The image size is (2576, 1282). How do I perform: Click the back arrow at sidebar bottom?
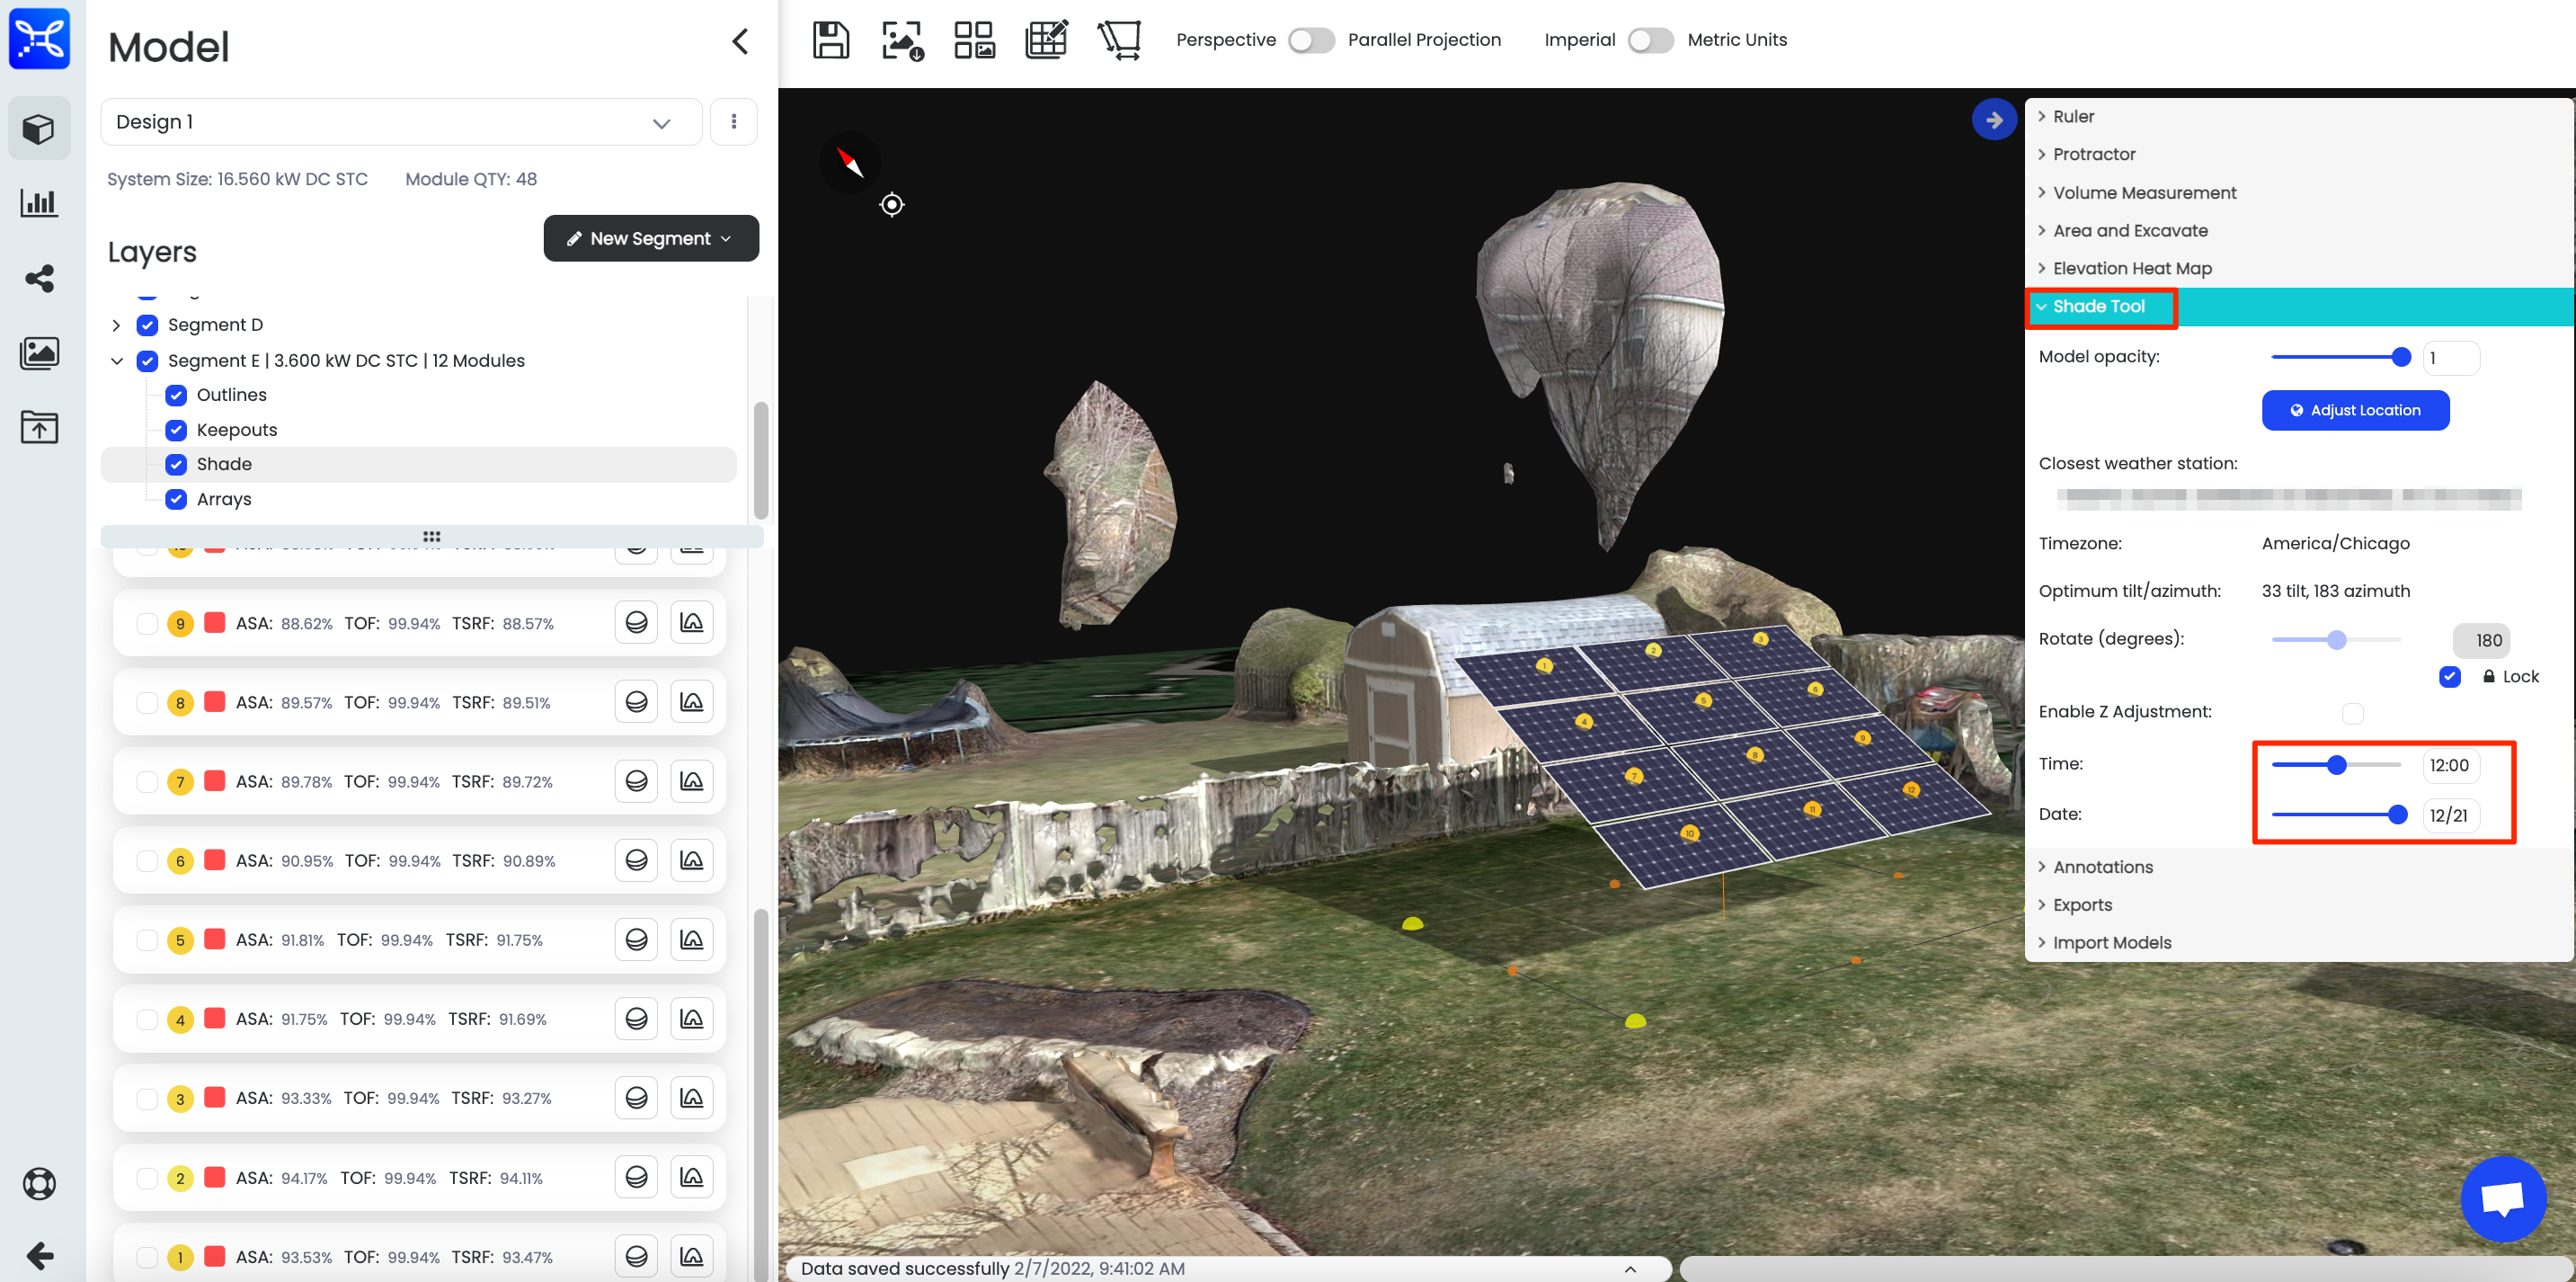click(x=39, y=1256)
